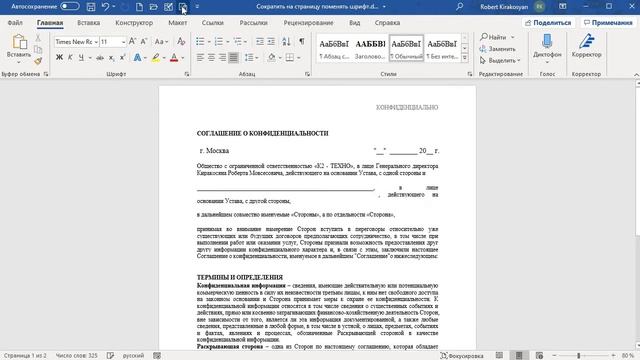Image resolution: width=640 pixels, height=360 pixels.
Task: Toggle subscript x₂ formatting
Action: point(111,58)
